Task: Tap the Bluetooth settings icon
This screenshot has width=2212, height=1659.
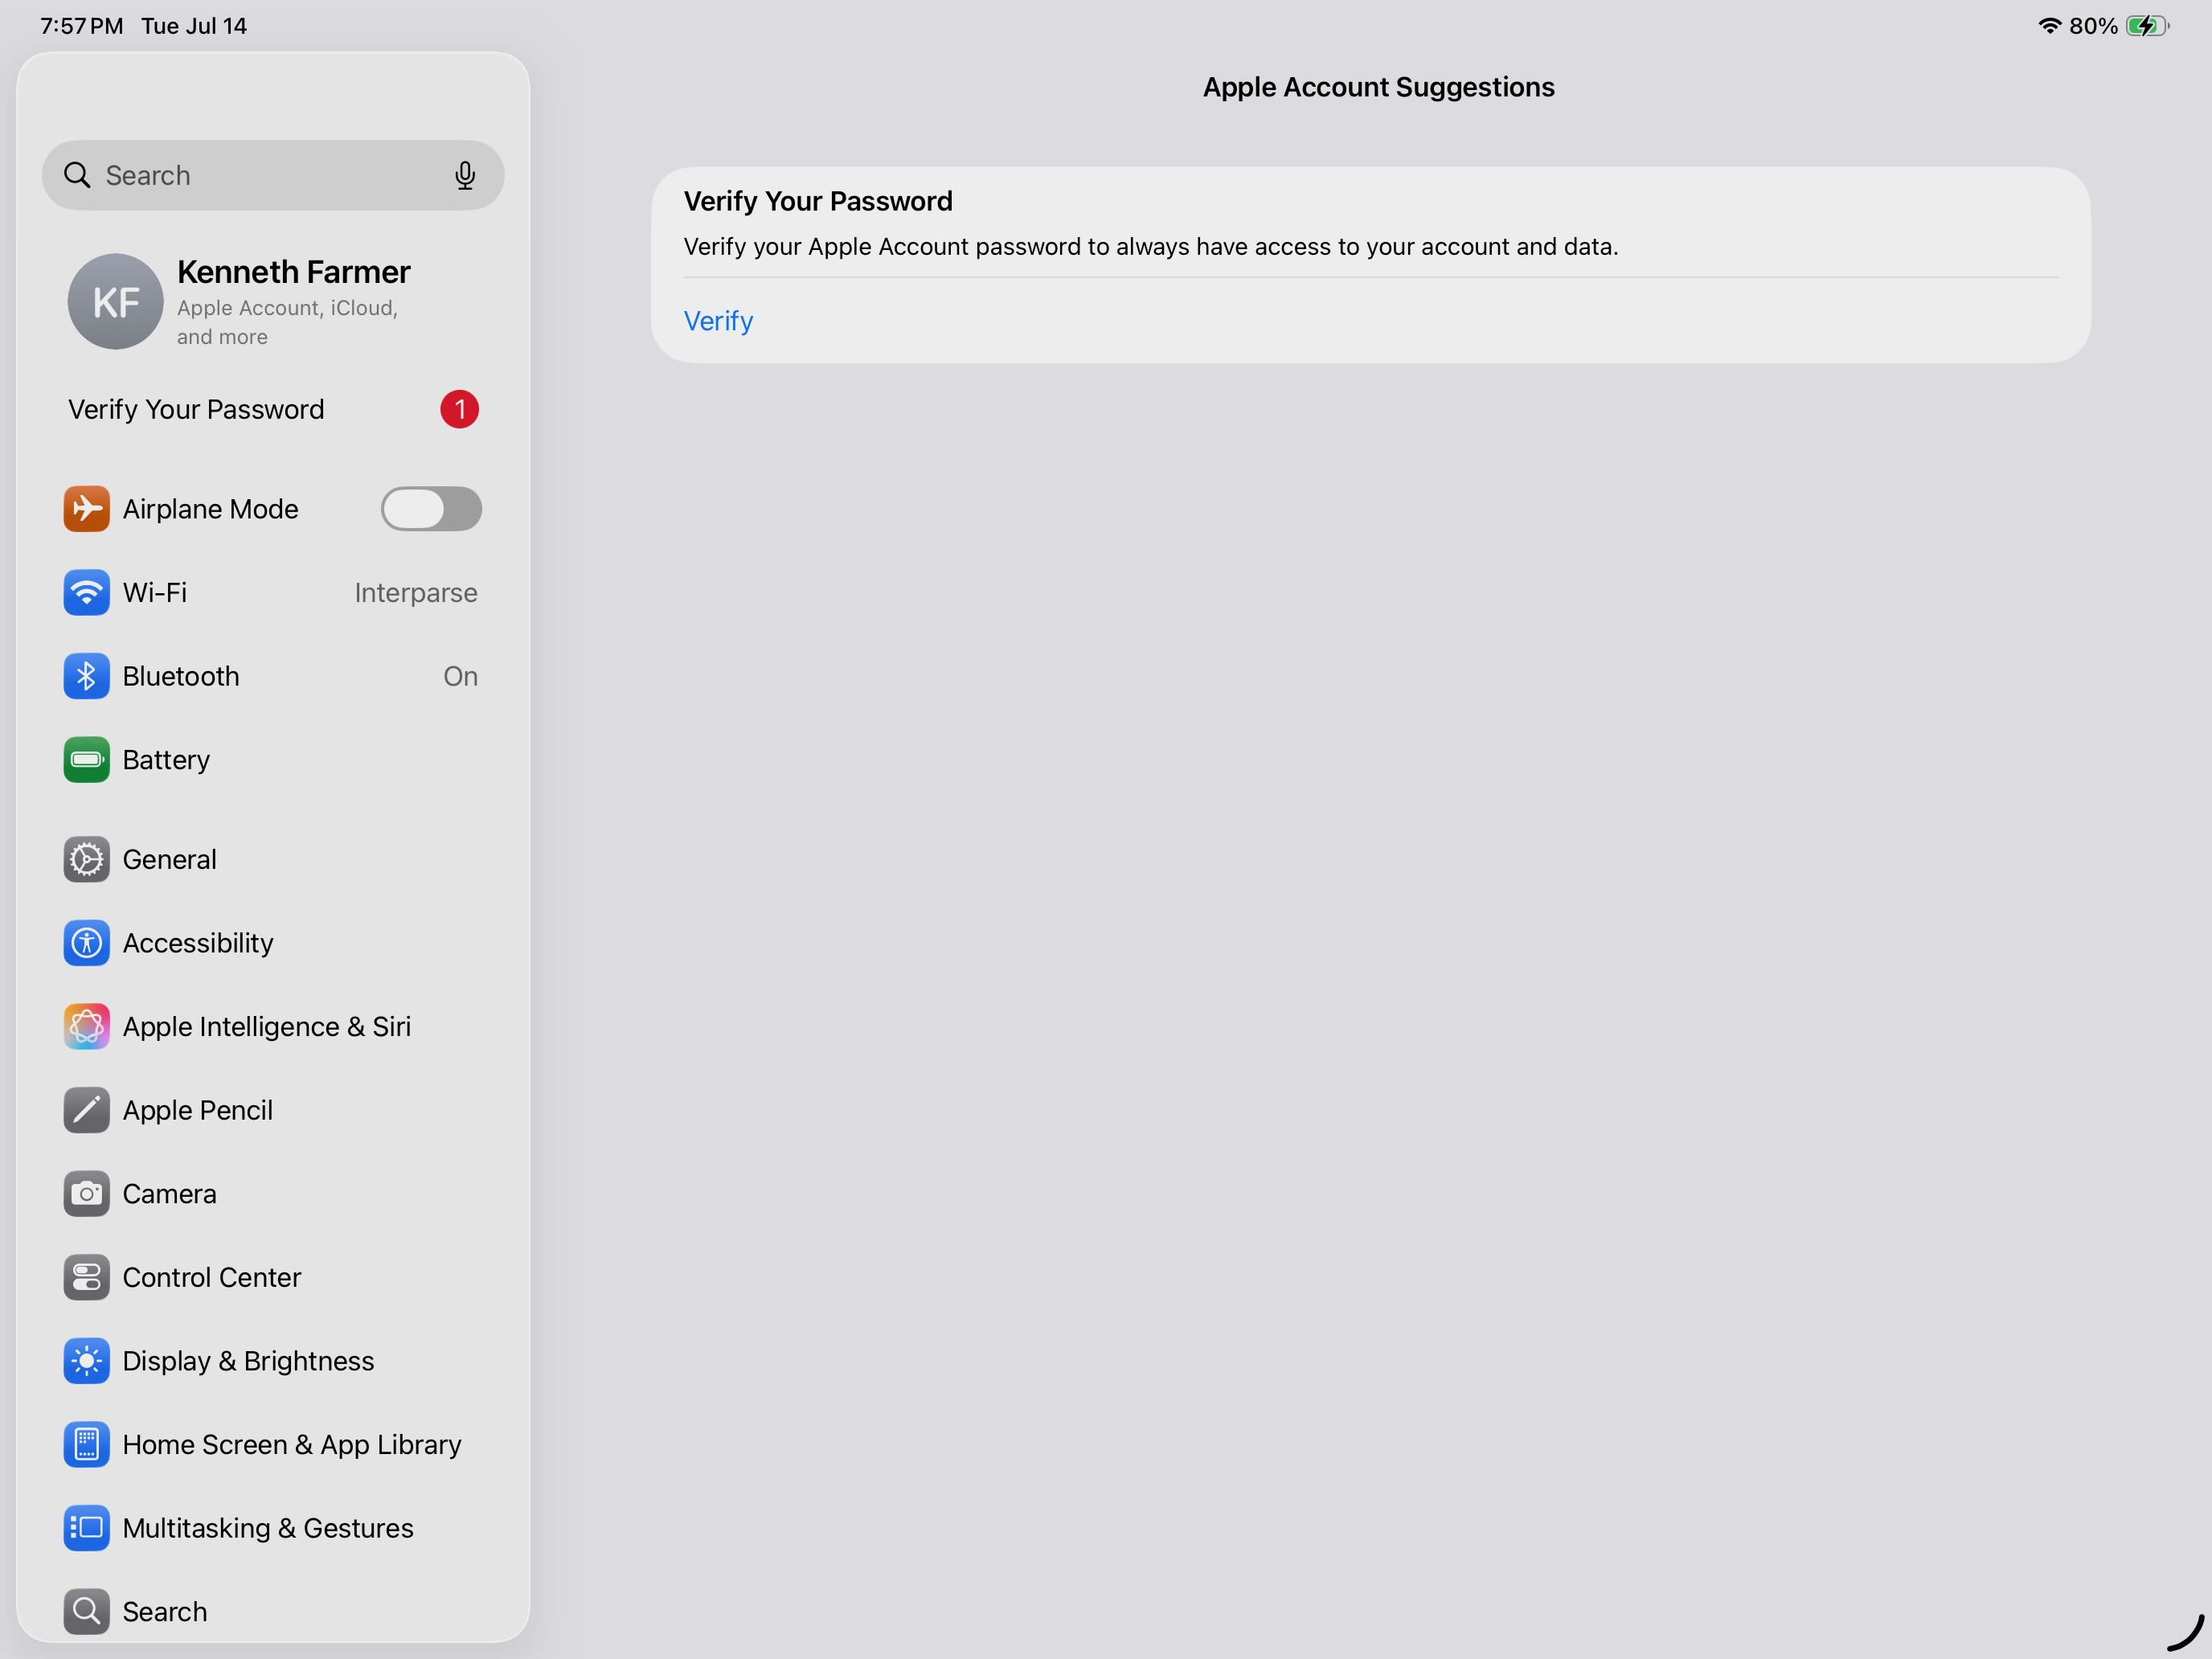Action: click(86, 676)
